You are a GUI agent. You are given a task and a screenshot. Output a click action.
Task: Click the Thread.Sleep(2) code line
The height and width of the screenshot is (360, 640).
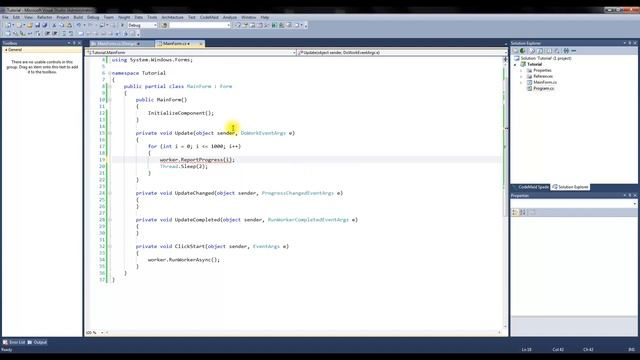click(184, 166)
